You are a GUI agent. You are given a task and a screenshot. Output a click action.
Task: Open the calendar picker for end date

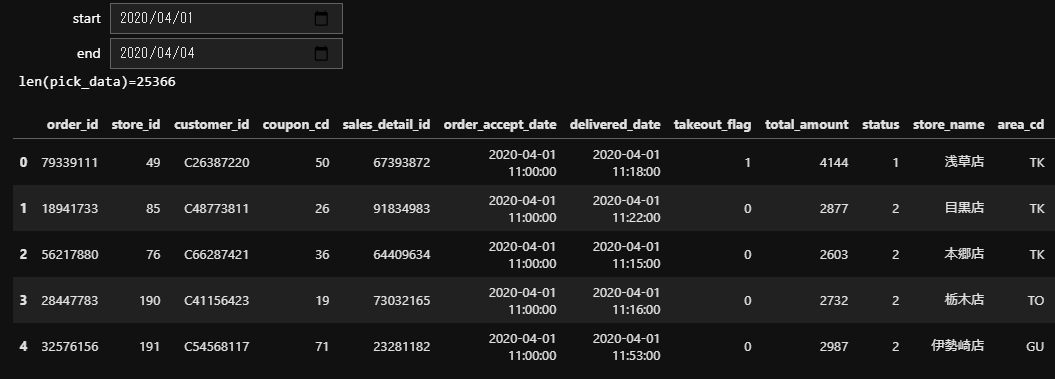321,54
